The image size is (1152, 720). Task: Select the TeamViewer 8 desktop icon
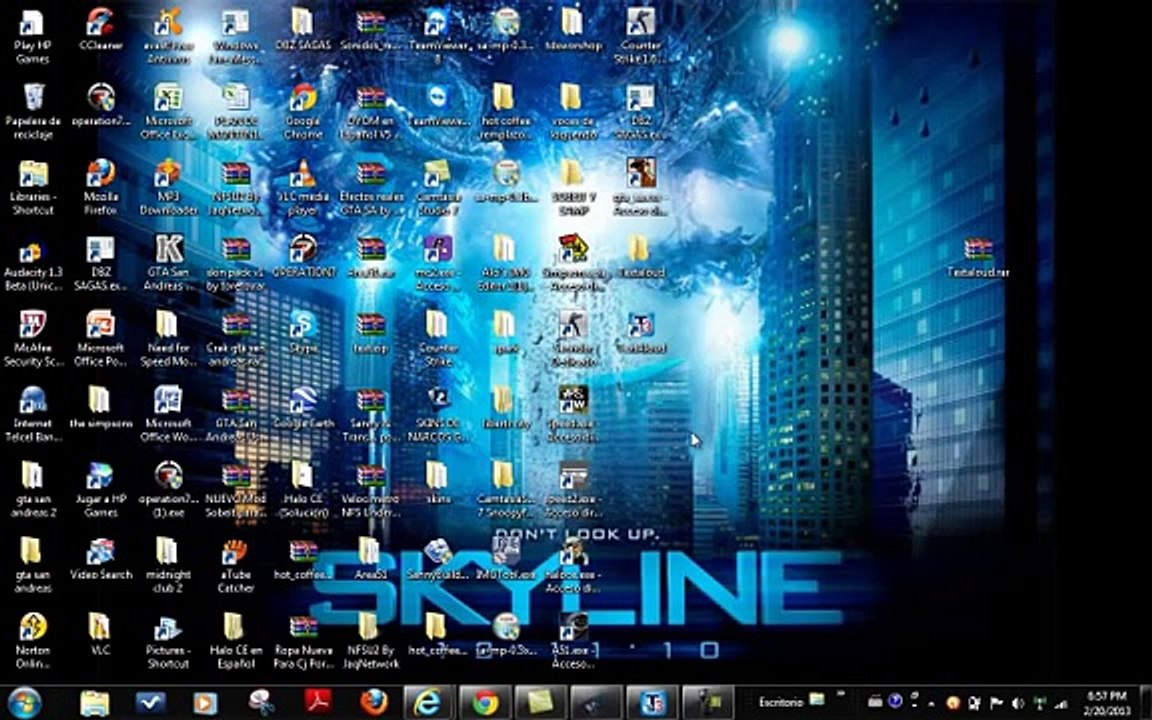pos(438,35)
